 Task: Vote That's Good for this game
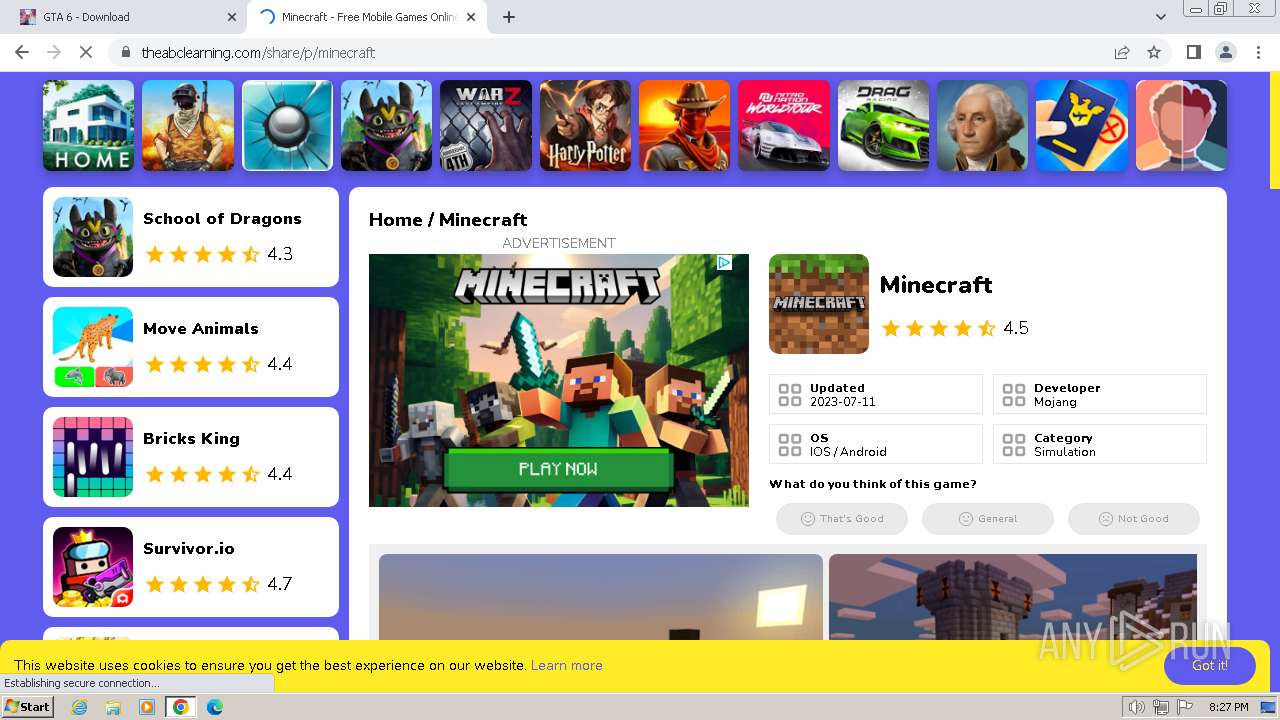[842, 519]
